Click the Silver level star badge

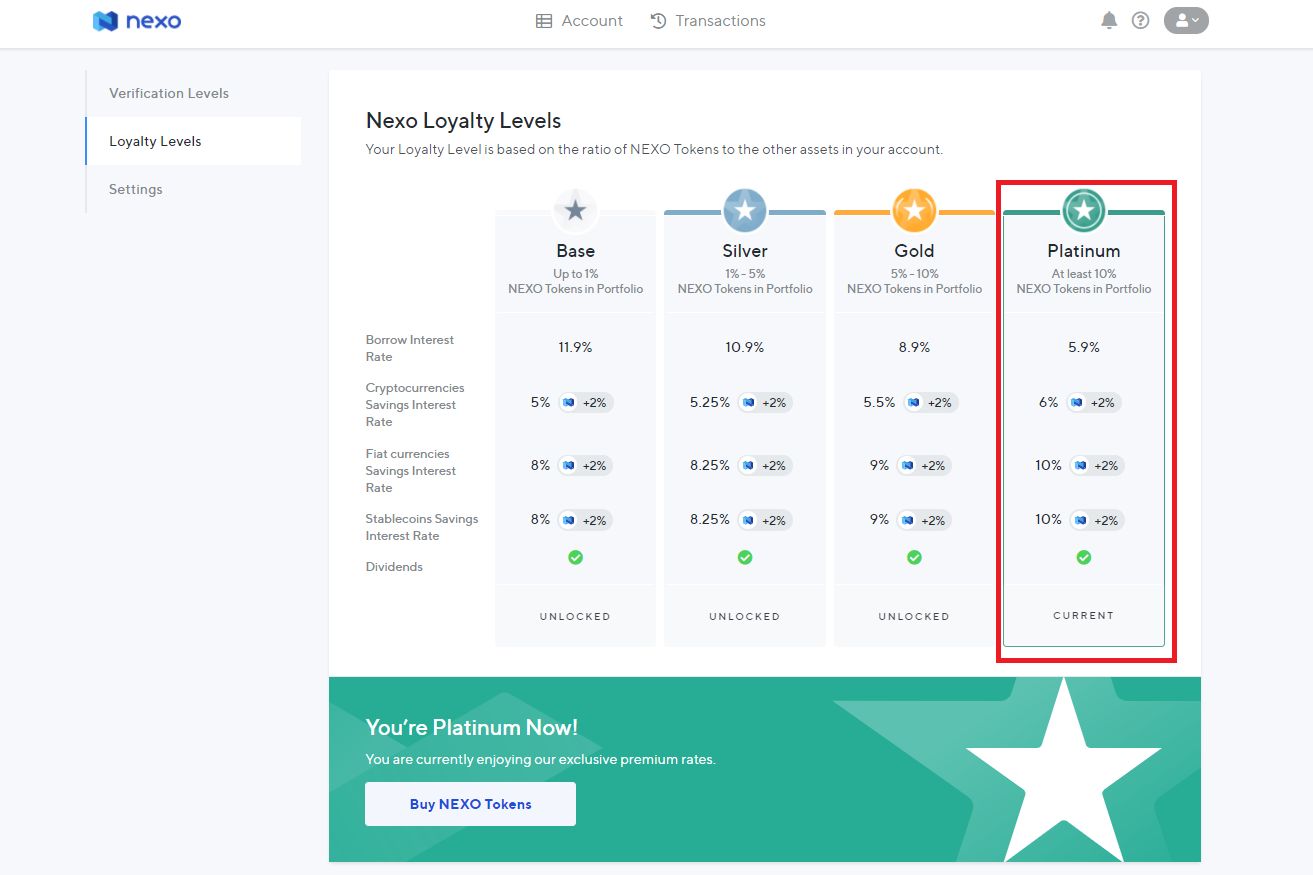[x=745, y=211]
